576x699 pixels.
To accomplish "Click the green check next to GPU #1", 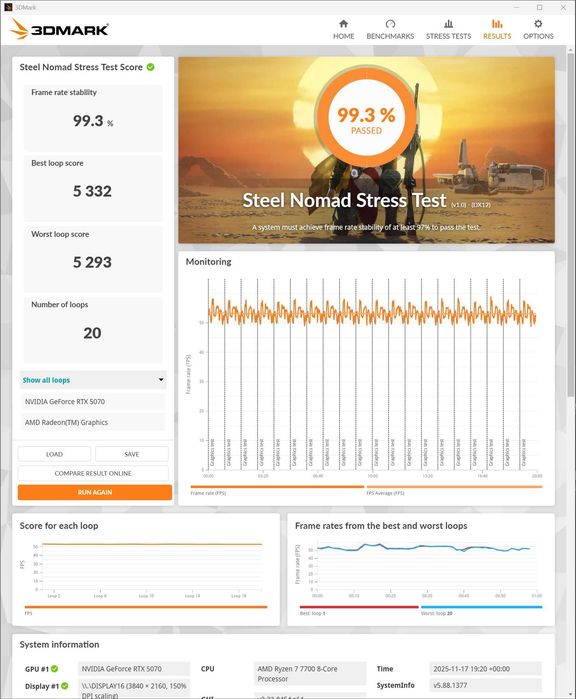I will tap(54, 669).
